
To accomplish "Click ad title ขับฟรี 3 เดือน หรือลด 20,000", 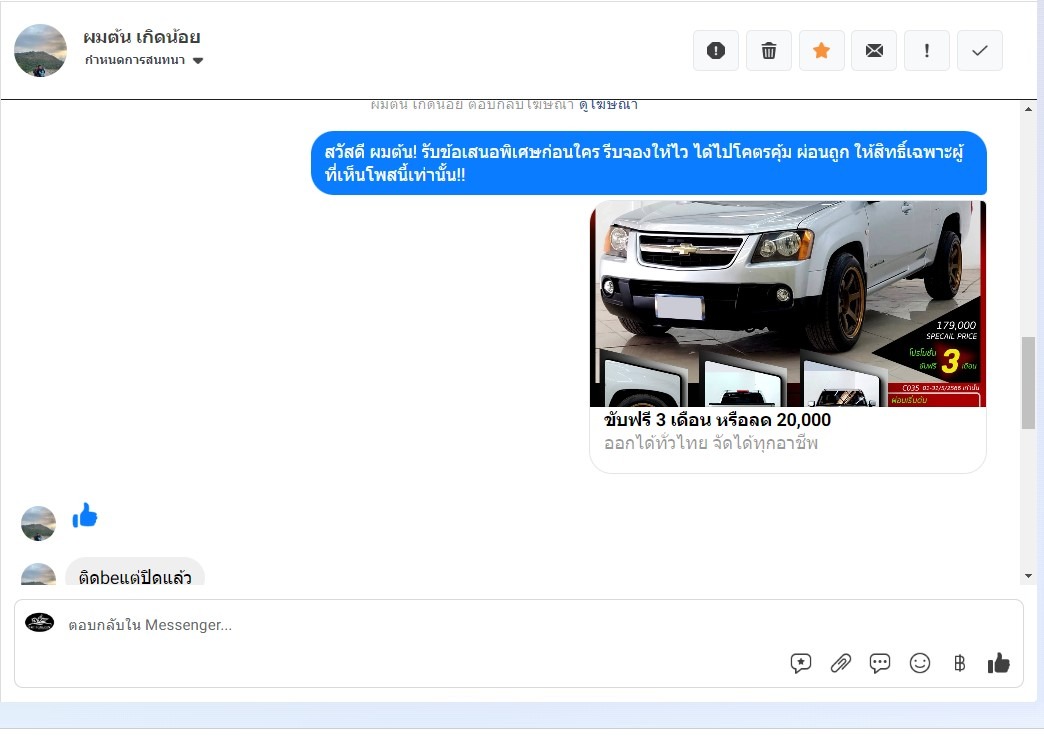I will point(717,420).
